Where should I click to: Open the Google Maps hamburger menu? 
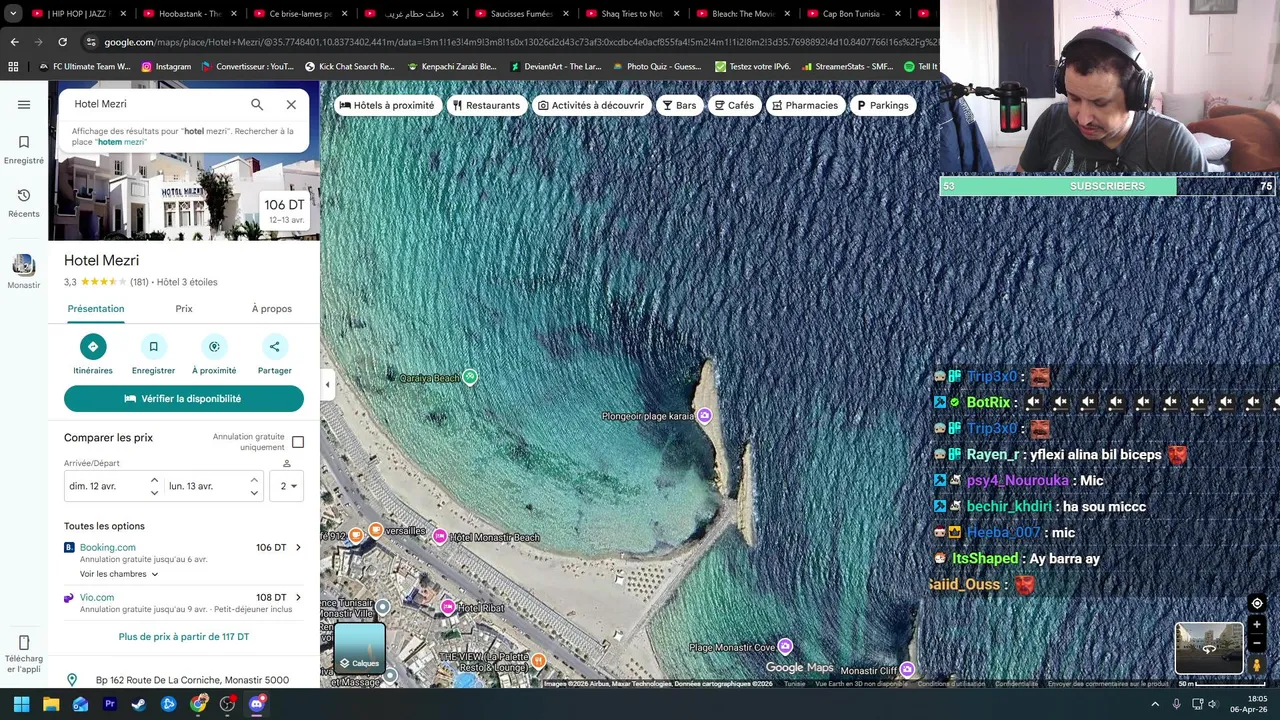click(24, 104)
